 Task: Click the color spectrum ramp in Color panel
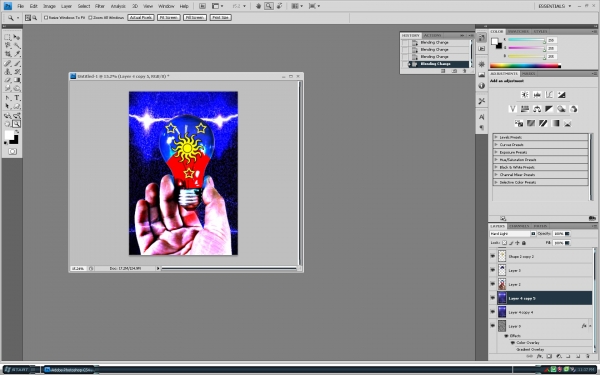[525, 66]
